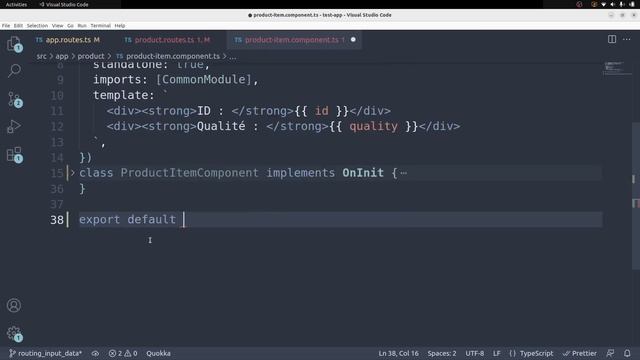
Task: Open the Selection menu
Action: (x=37, y=25)
